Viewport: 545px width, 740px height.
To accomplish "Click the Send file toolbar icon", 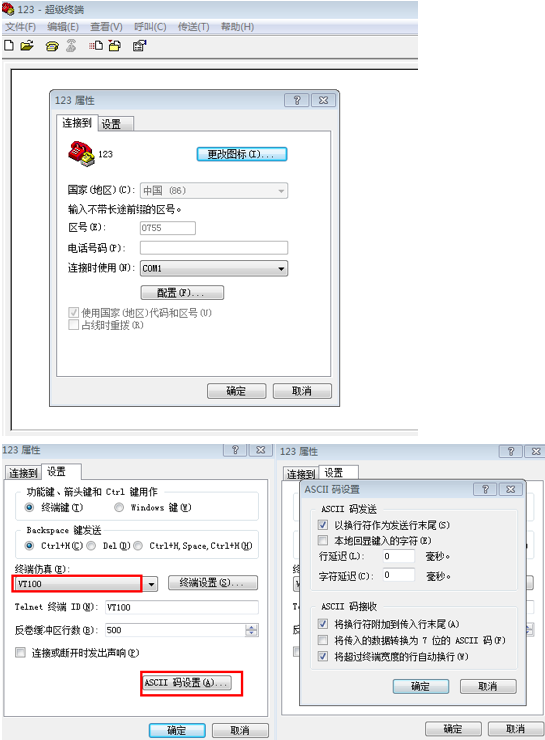I will click(96, 46).
